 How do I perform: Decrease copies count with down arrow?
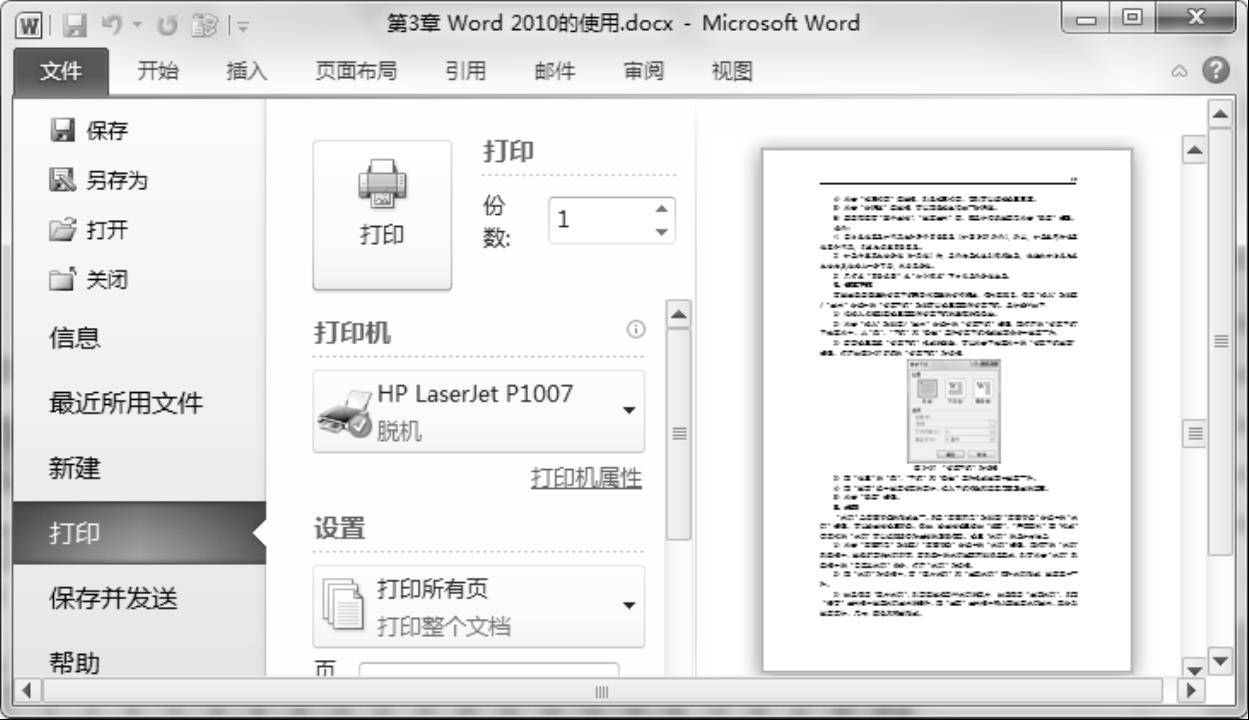coord(660,232)
